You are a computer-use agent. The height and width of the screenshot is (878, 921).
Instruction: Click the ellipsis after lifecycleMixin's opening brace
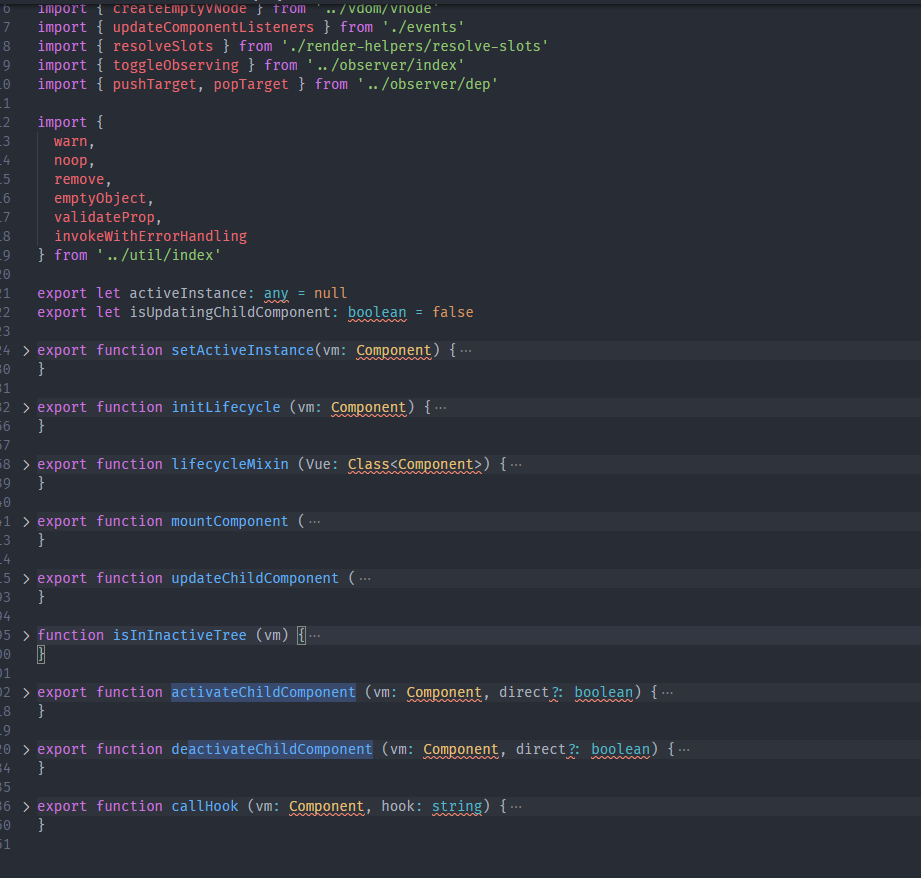[516, 465]
